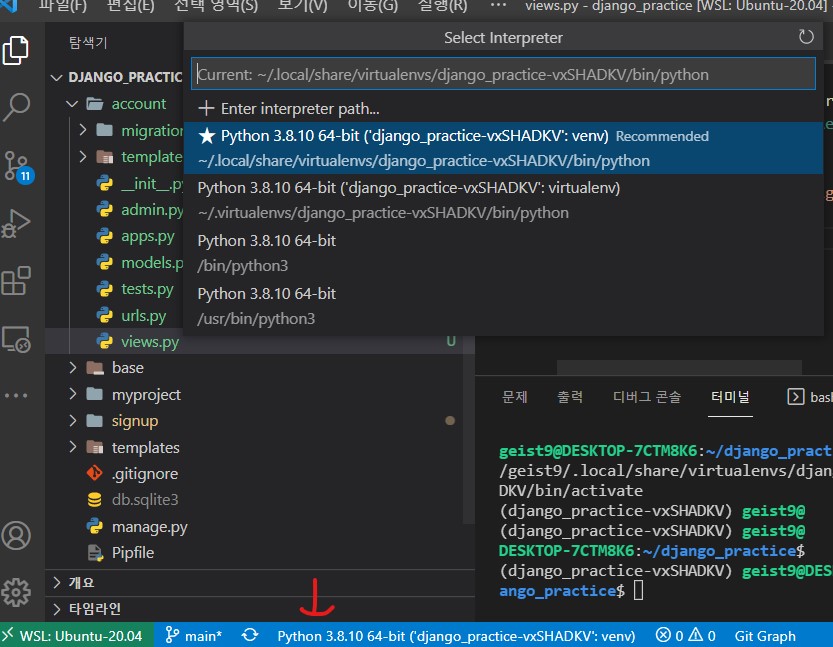
Task: Expand the signup folder
Action: [x=73, y=421]
